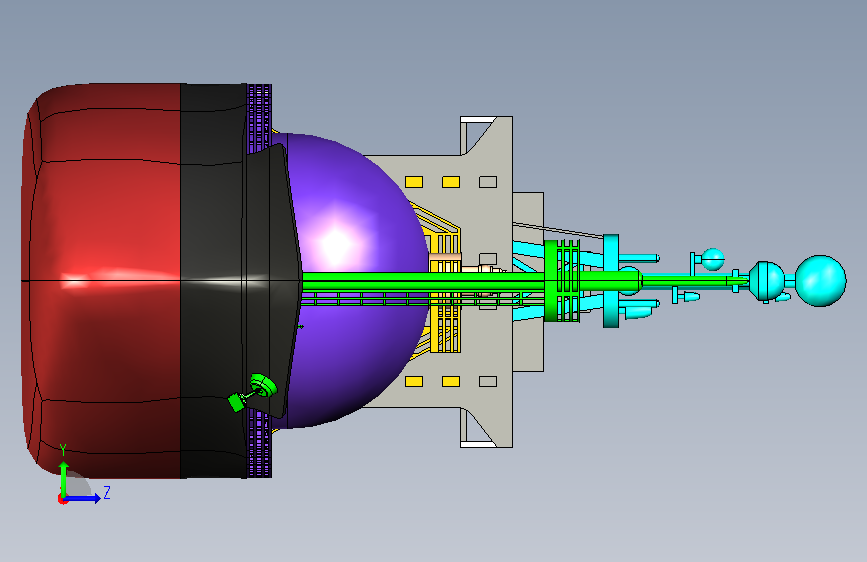This screenshot has width=867, height=562.
Task: Click the blue Z axis arrow of triad
Action: point(83,498)
